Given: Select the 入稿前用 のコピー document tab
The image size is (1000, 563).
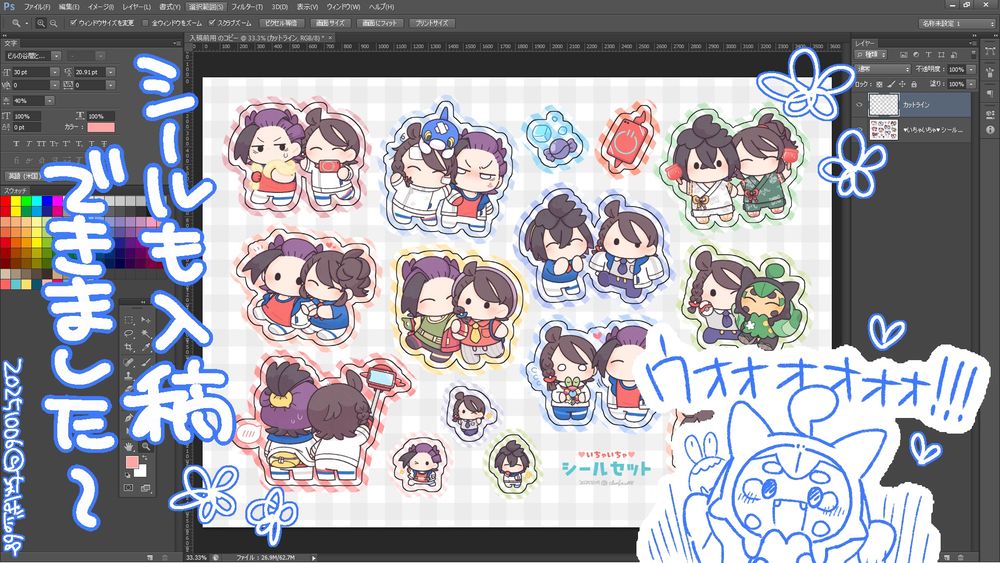Looking at the screenshot, I should 258,38.
